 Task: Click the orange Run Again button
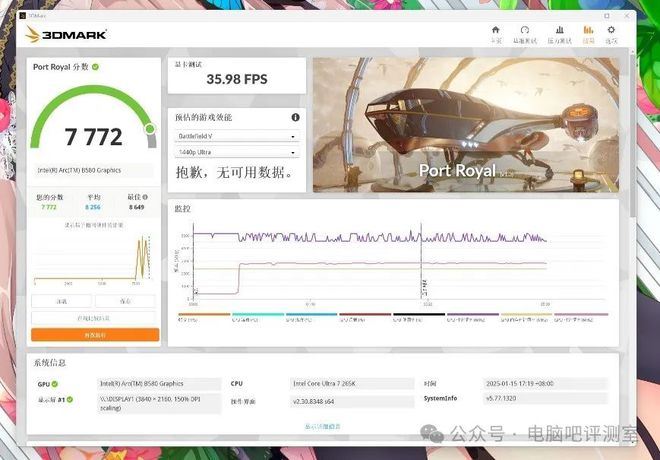pos(95,335)
